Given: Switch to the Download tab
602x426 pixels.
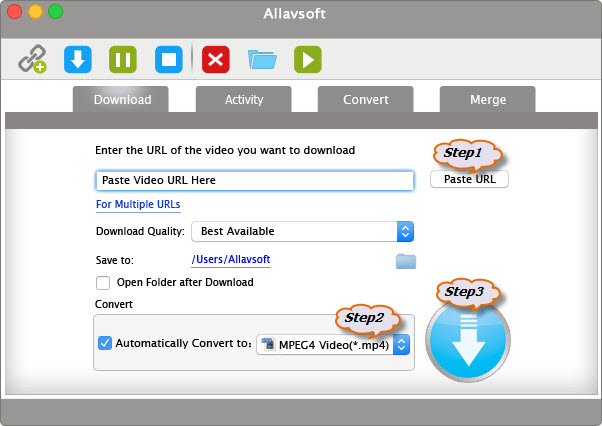Looking at the screenshot, I should (x=121, y=99).
